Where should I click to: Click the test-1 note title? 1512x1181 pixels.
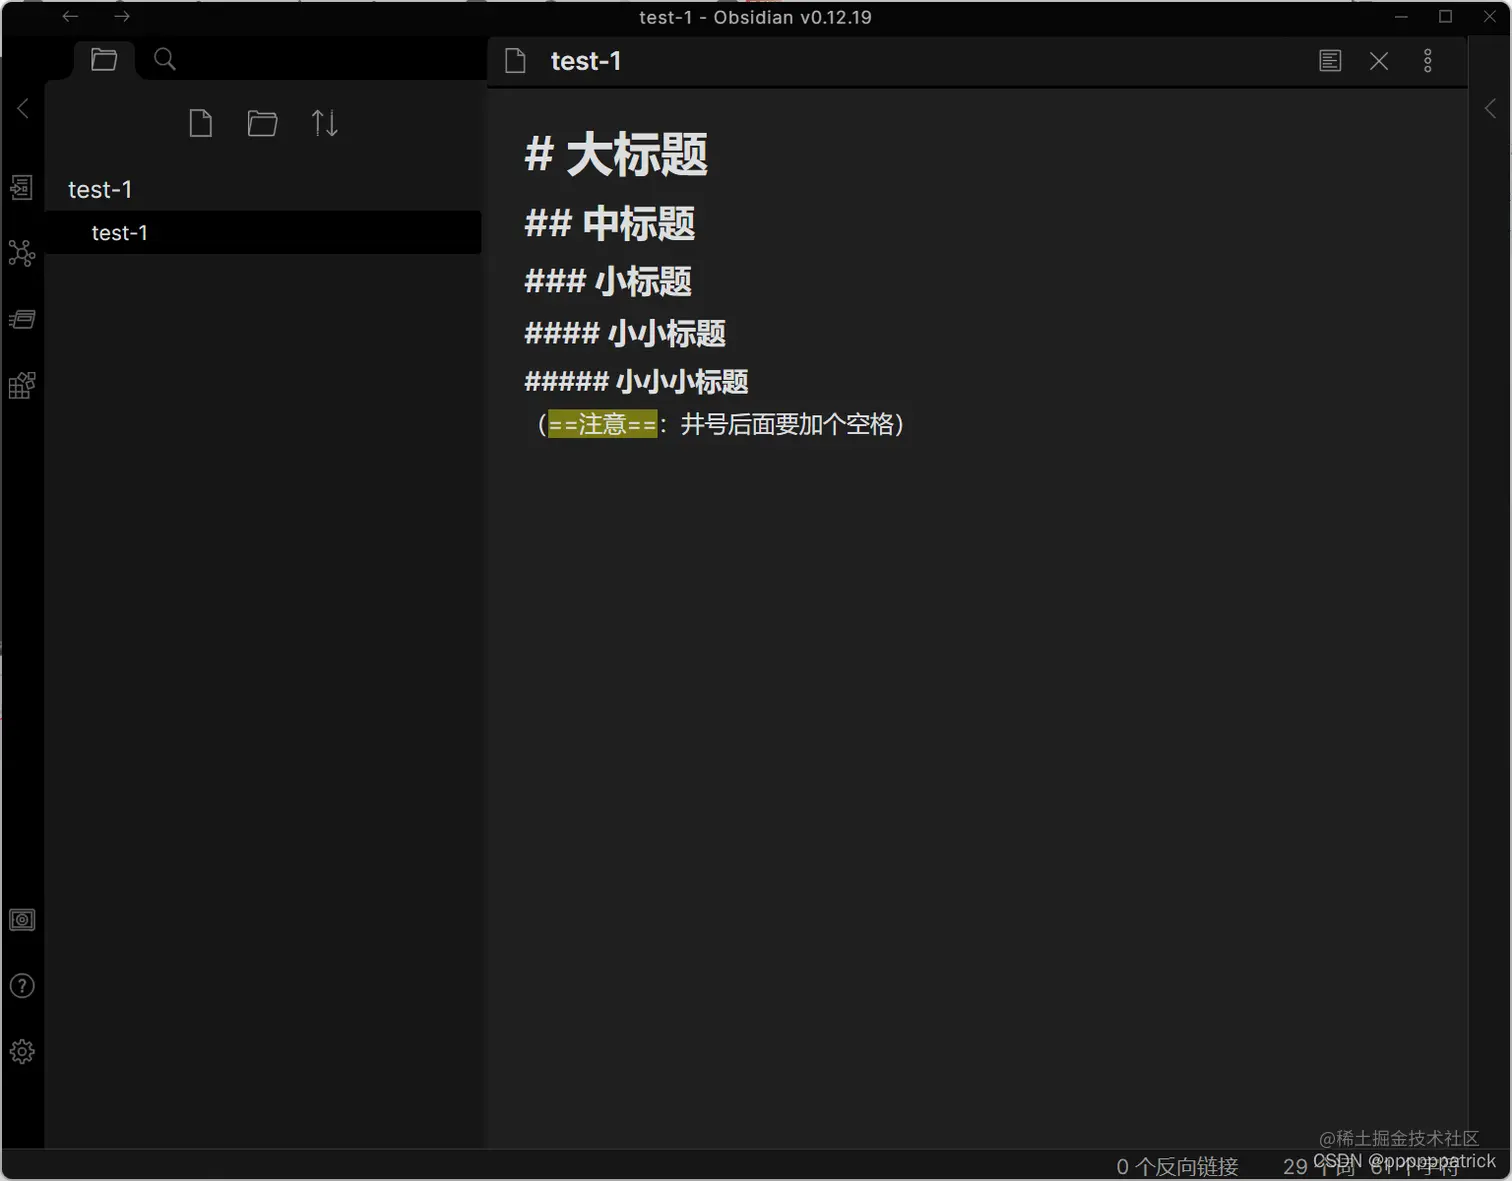click(x=586, y=61)
